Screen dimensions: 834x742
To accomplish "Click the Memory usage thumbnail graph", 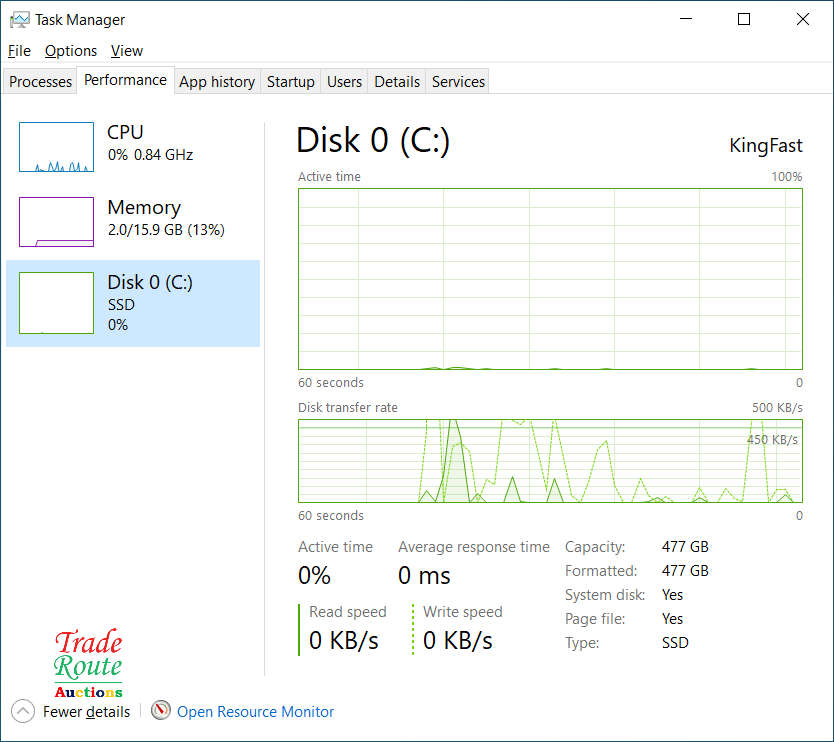I will (55, 221).
